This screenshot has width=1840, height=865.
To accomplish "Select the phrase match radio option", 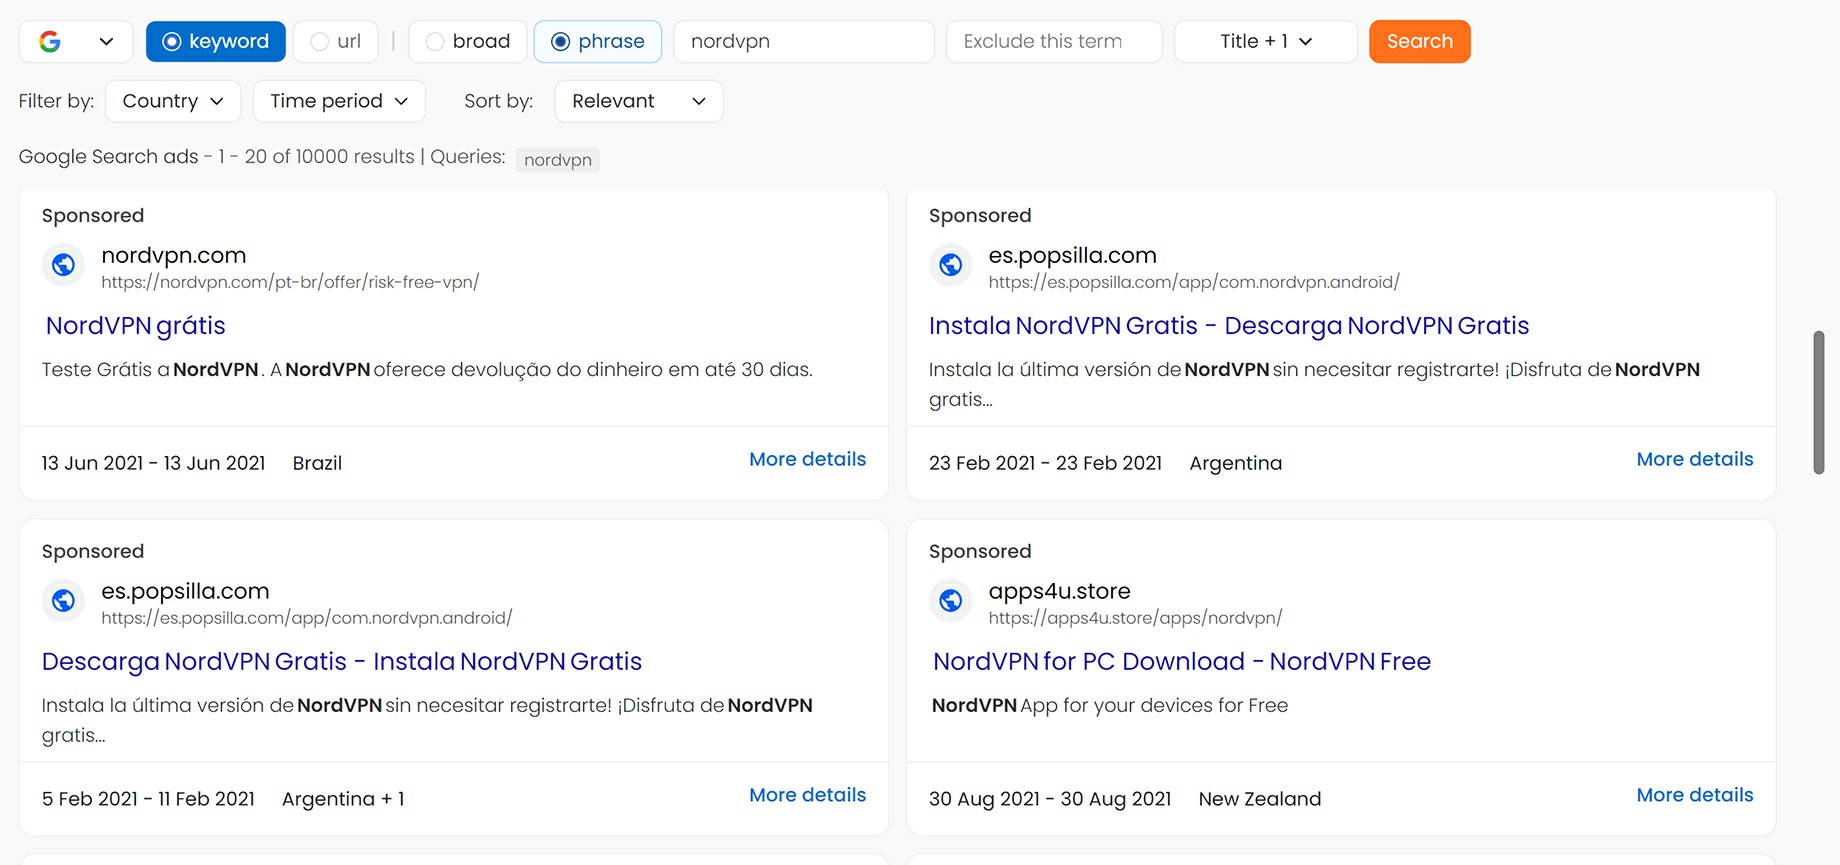I will coord(598,42).
